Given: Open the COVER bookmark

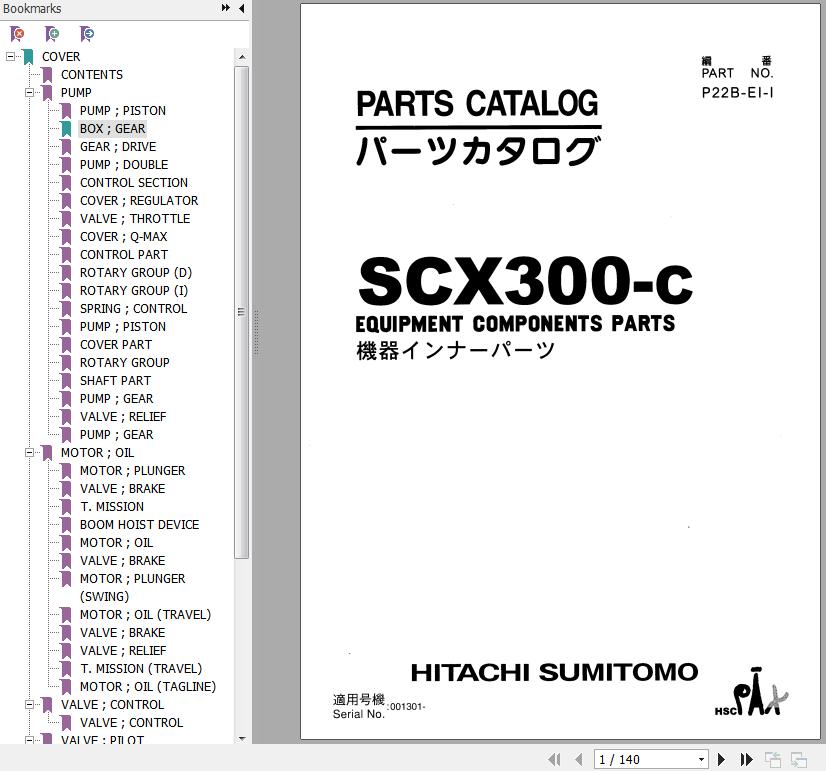Looking at the screenshot, I should [x=61, y=56].
